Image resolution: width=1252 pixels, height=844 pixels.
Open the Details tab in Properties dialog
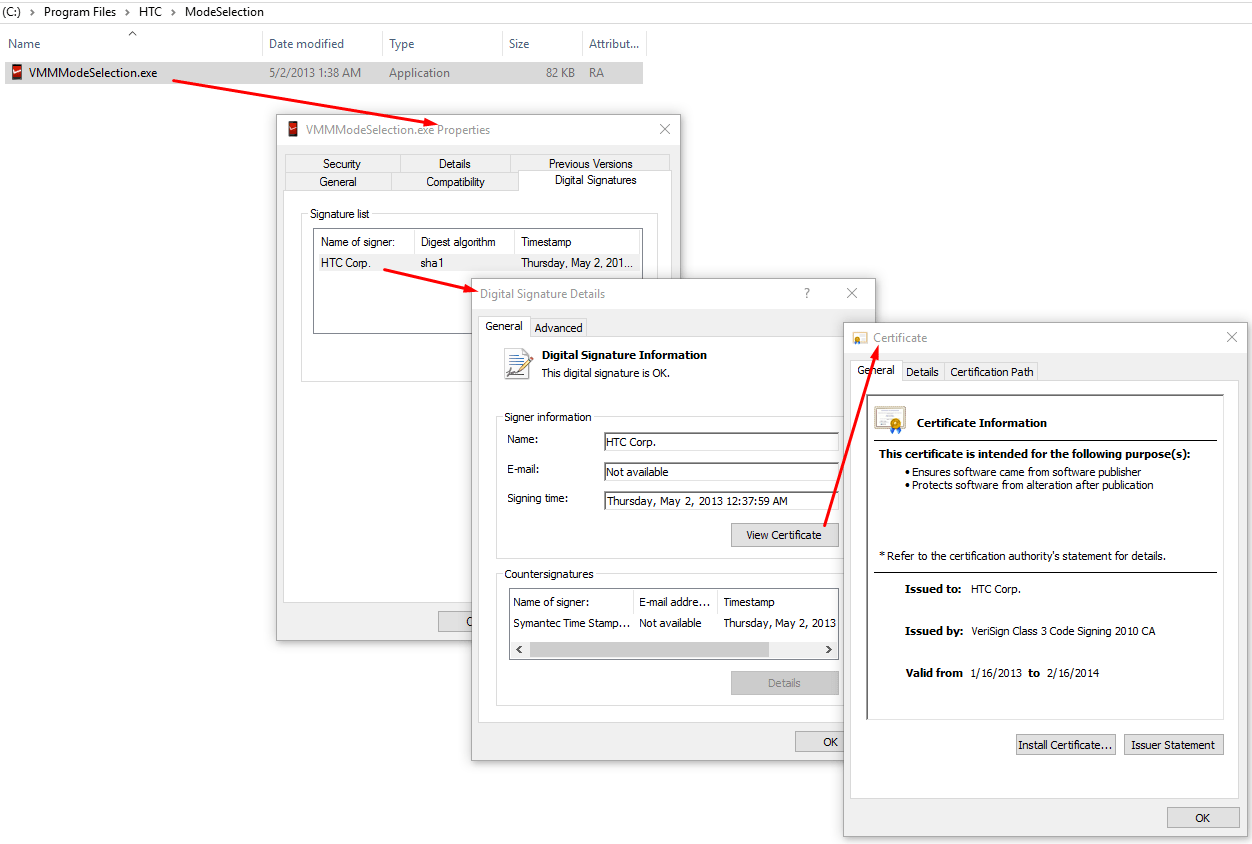[455, 164]
